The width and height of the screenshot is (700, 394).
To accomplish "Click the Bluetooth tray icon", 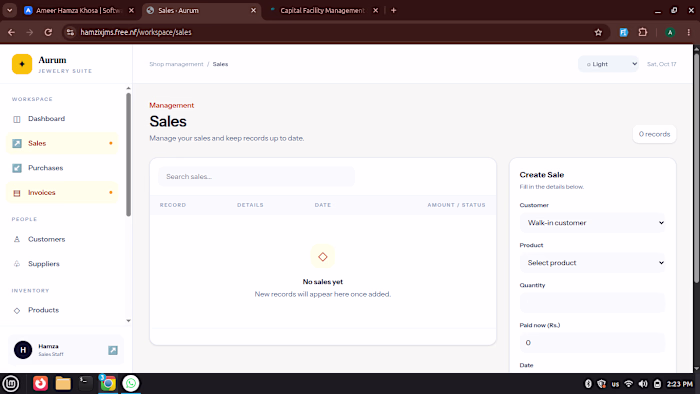I will tap(588, 384).
